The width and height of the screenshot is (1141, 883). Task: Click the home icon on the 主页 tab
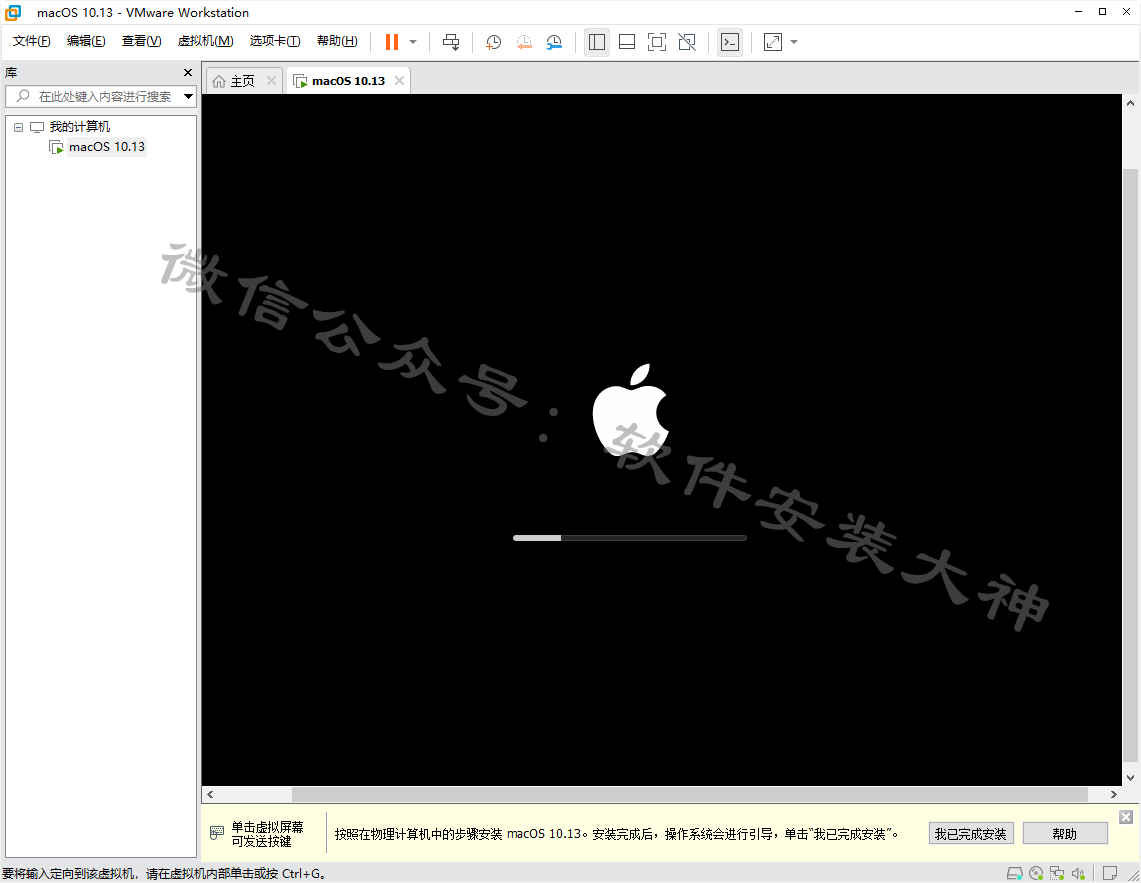(x=218, y=82)
